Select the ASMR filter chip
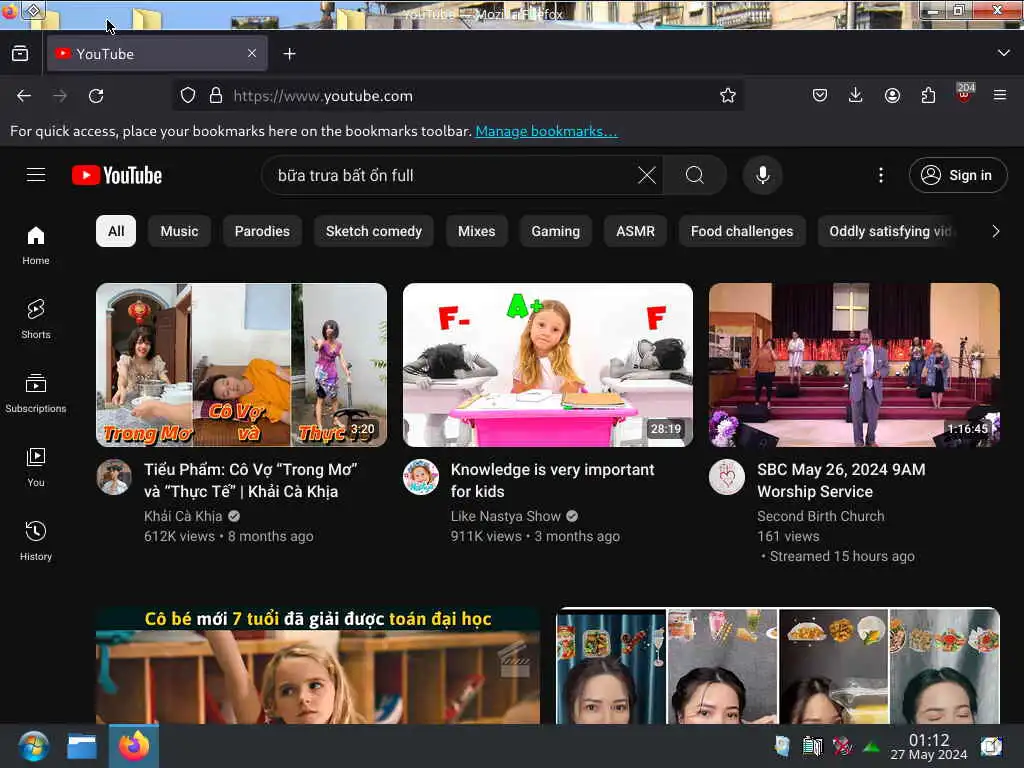This screenshot has width=1024, height=768. coord(635,231)
